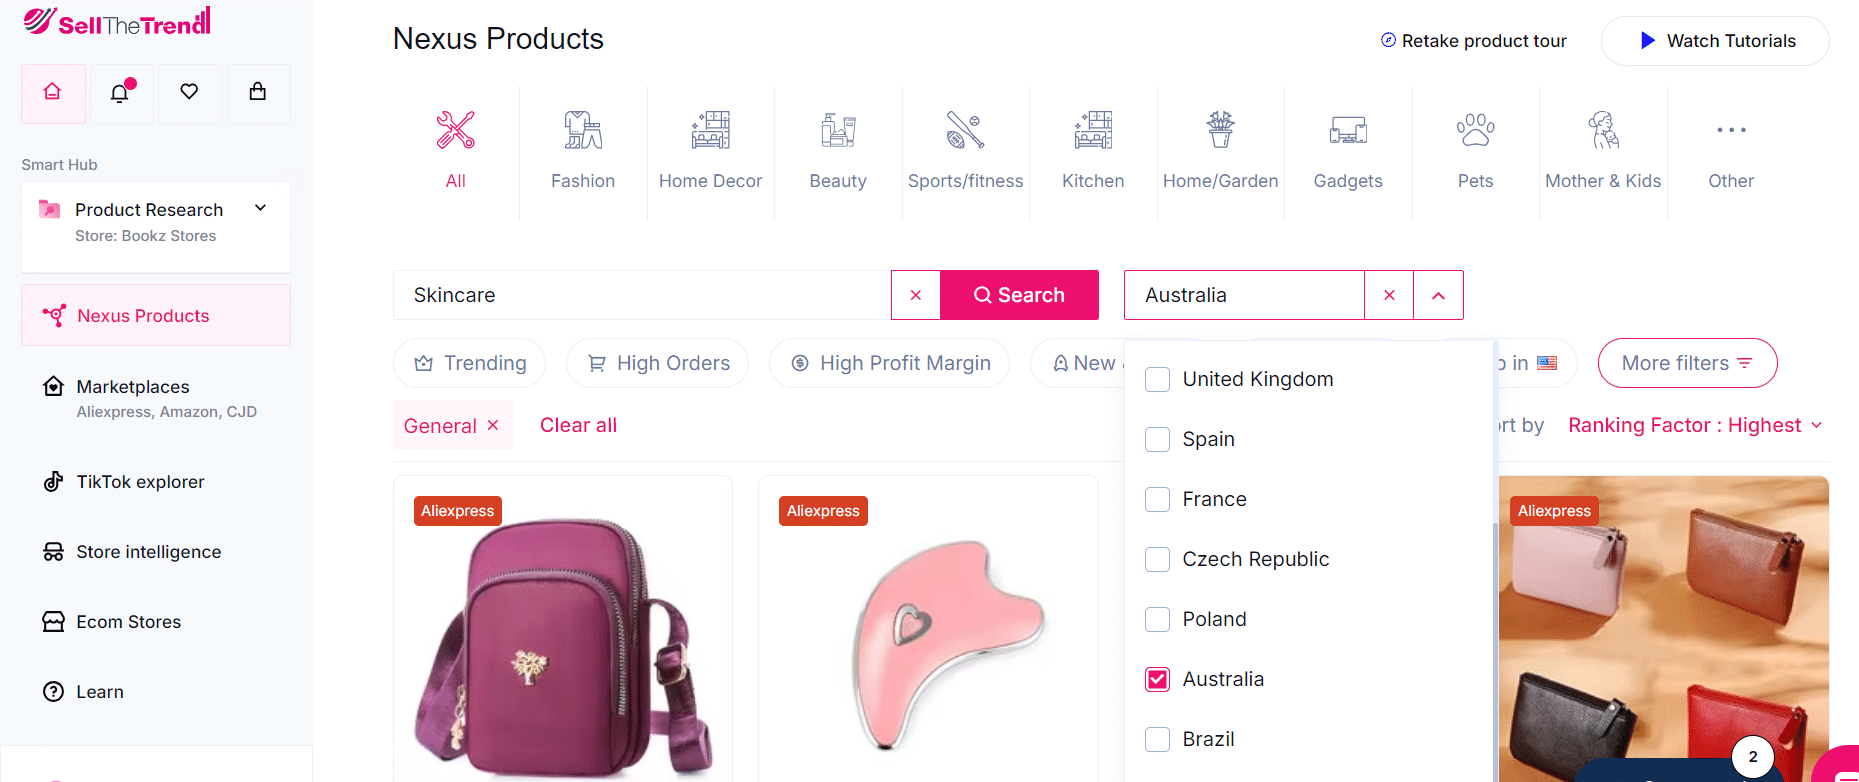
Task: Select the Gadgets category icon
Action: tap(1347, 150)
